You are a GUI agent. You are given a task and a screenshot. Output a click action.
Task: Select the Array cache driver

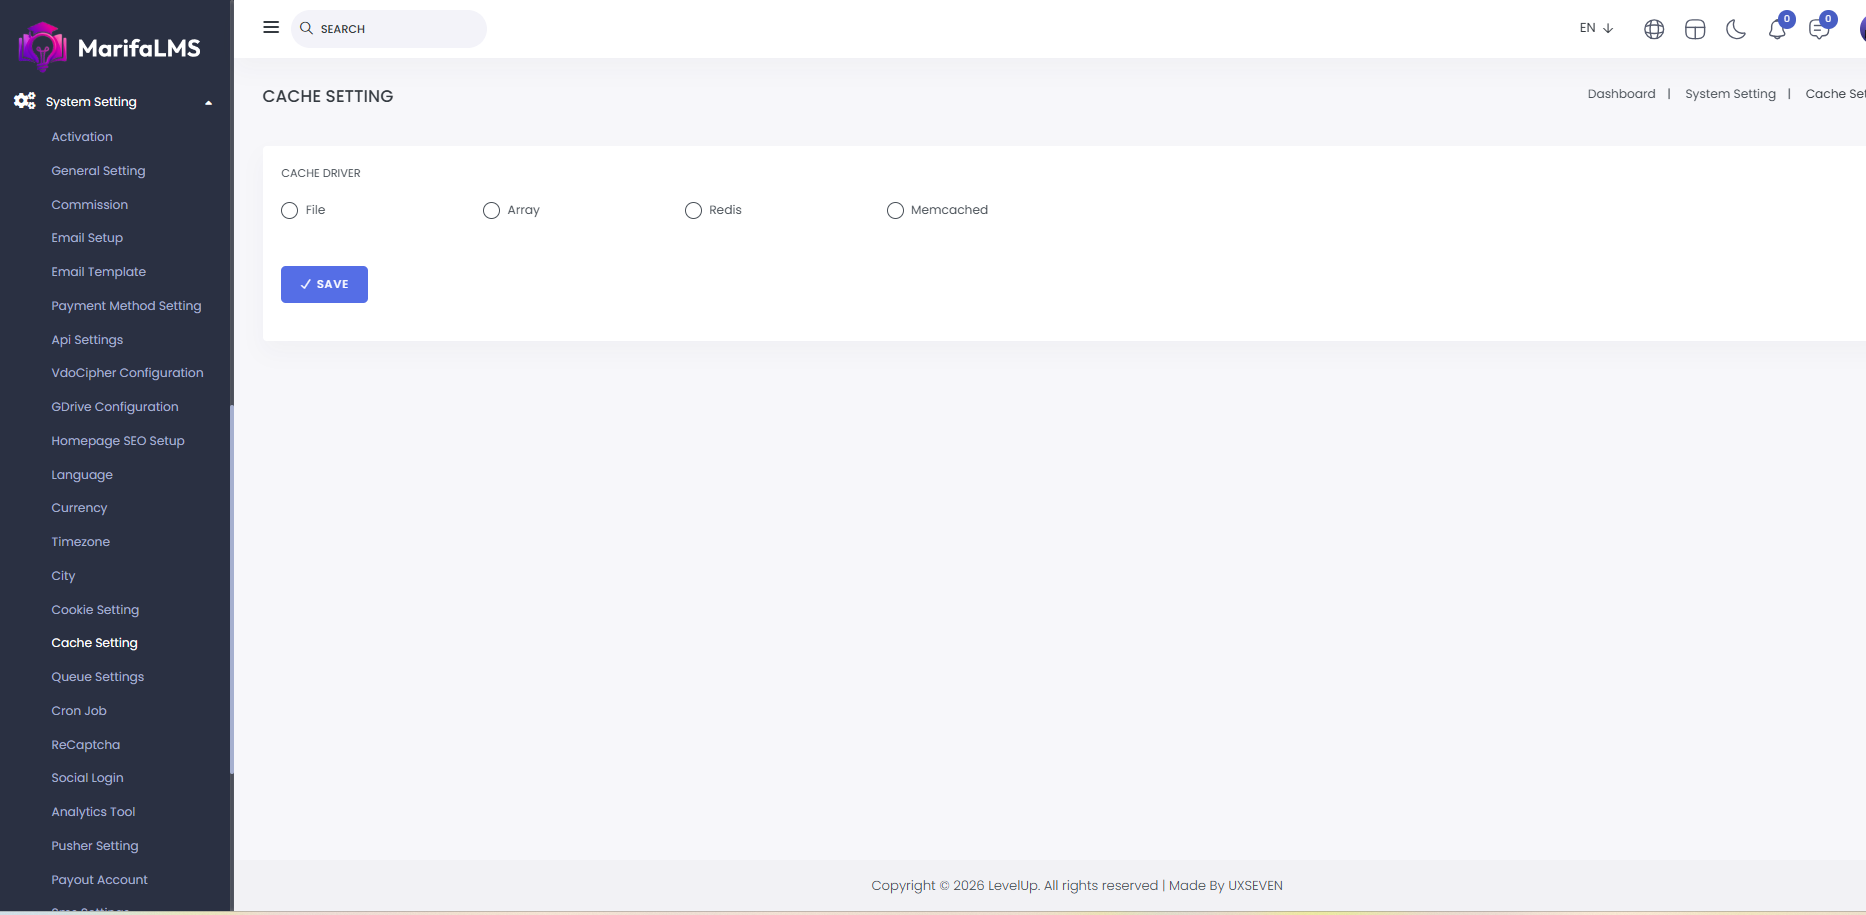491,210
